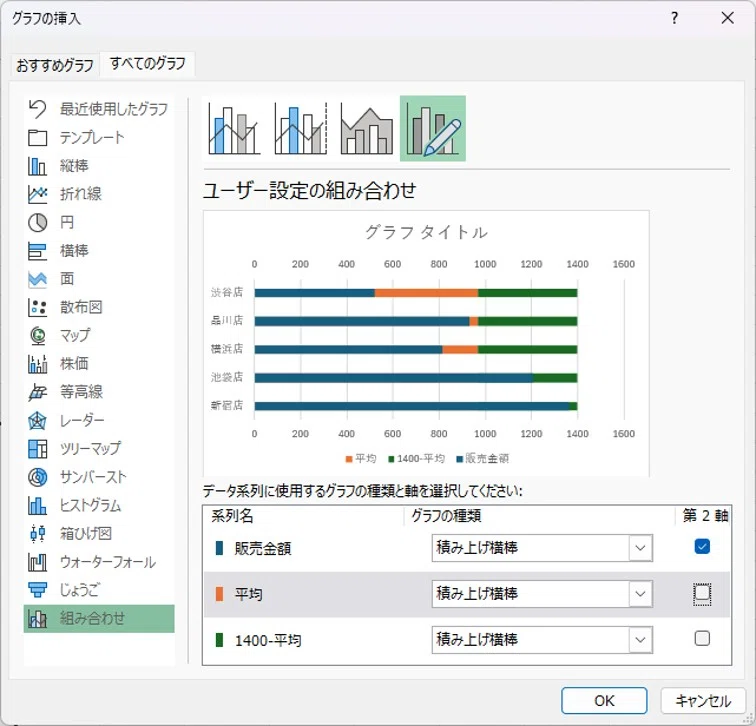Choose 横棒 label in chart list
The image size is (756, 726).
tap(74, 251)
